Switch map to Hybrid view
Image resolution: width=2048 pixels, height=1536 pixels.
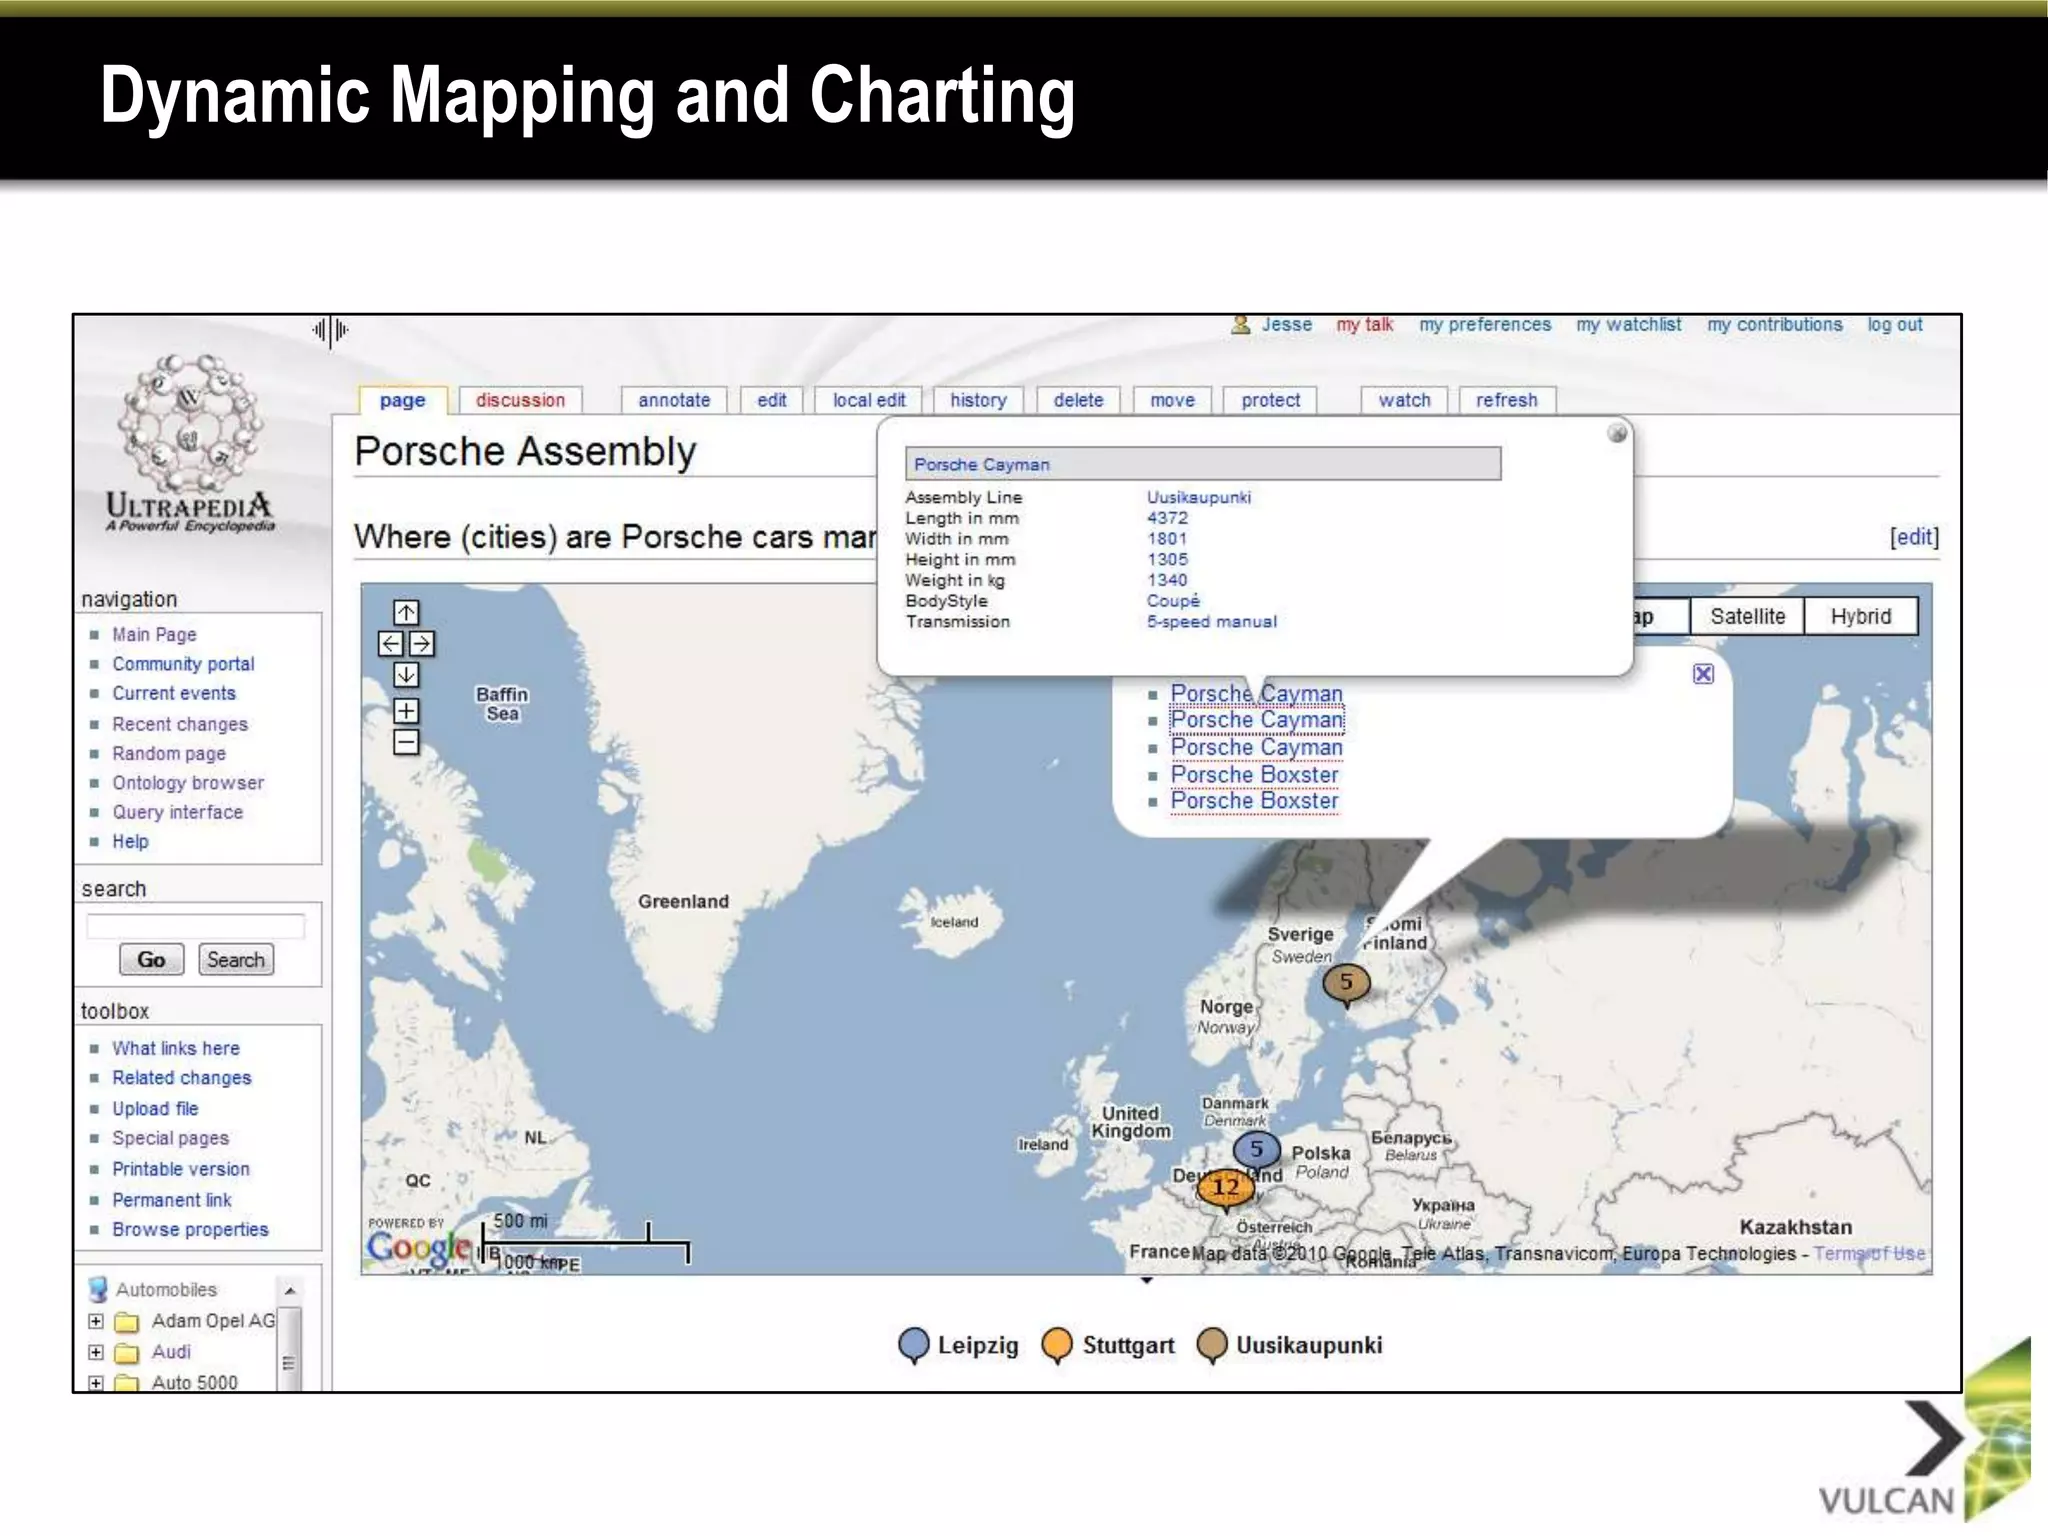pyautogui.click(x=1860, y=616)
